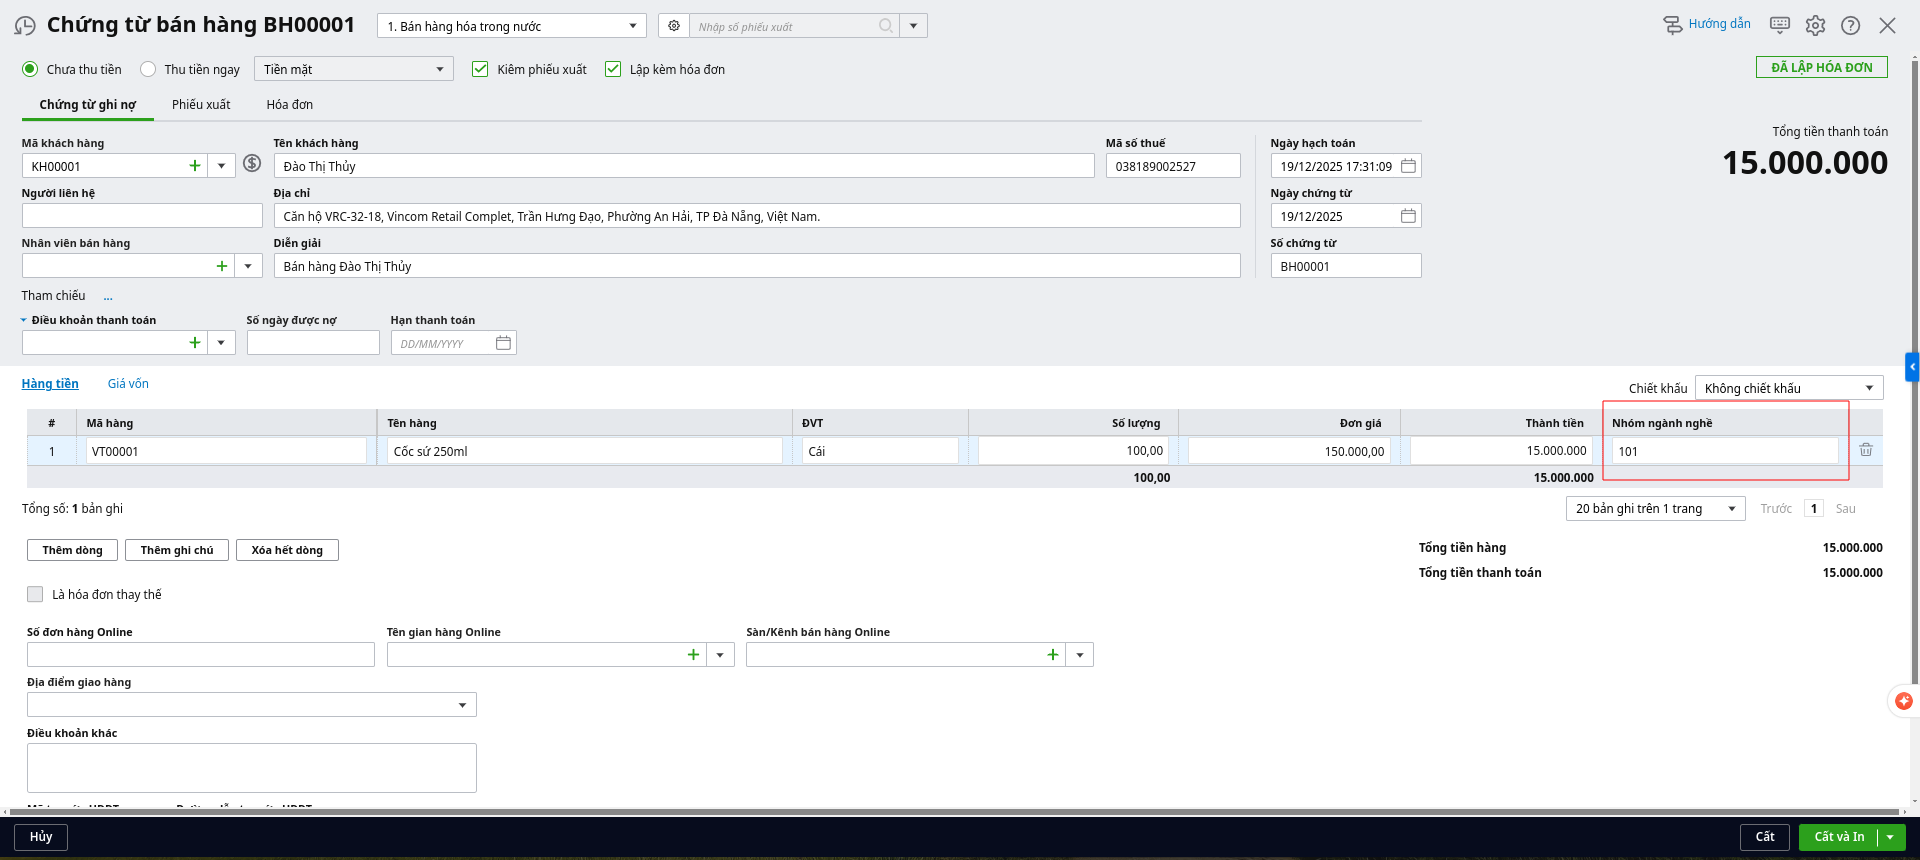Screen dimensions: 1920x860
Task: Switch to the Giá vốn tab
Action: 128,384
